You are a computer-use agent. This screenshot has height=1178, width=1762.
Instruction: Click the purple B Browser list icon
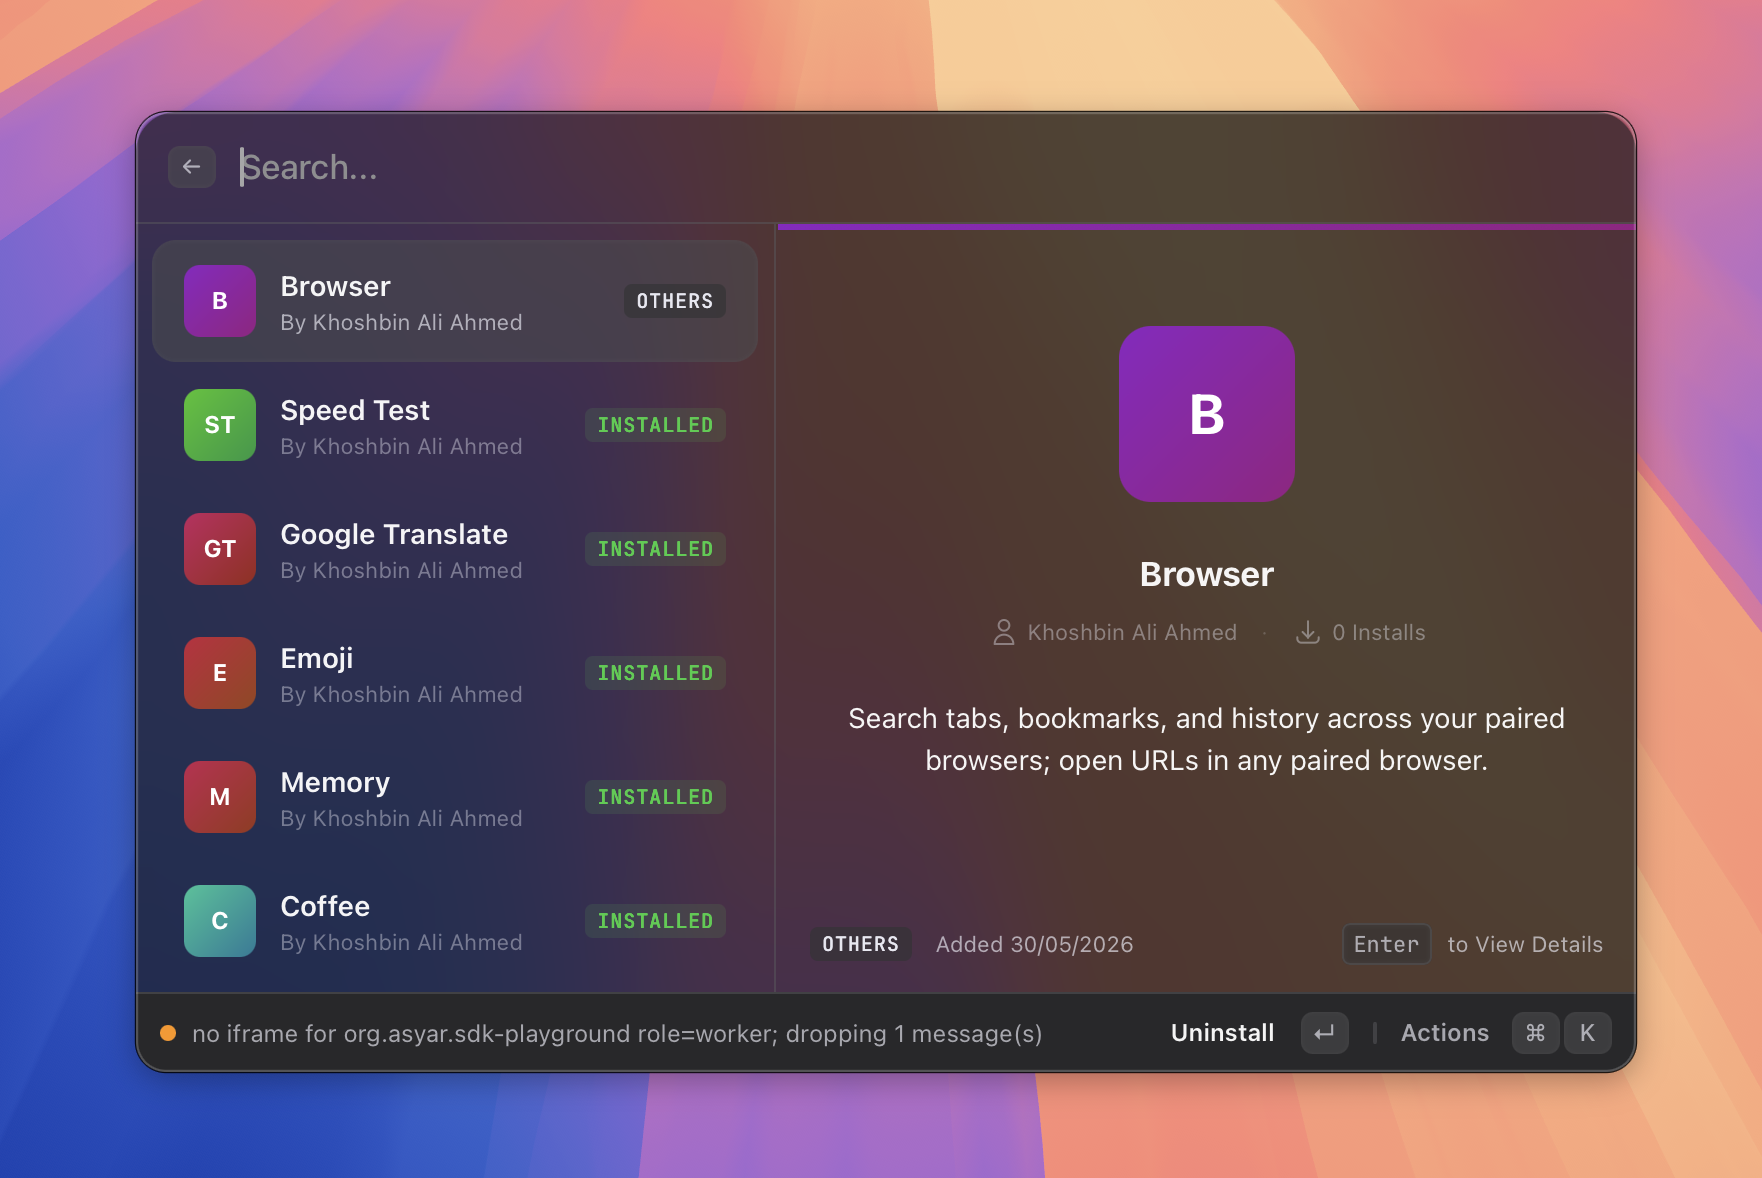tap(220, 301)
